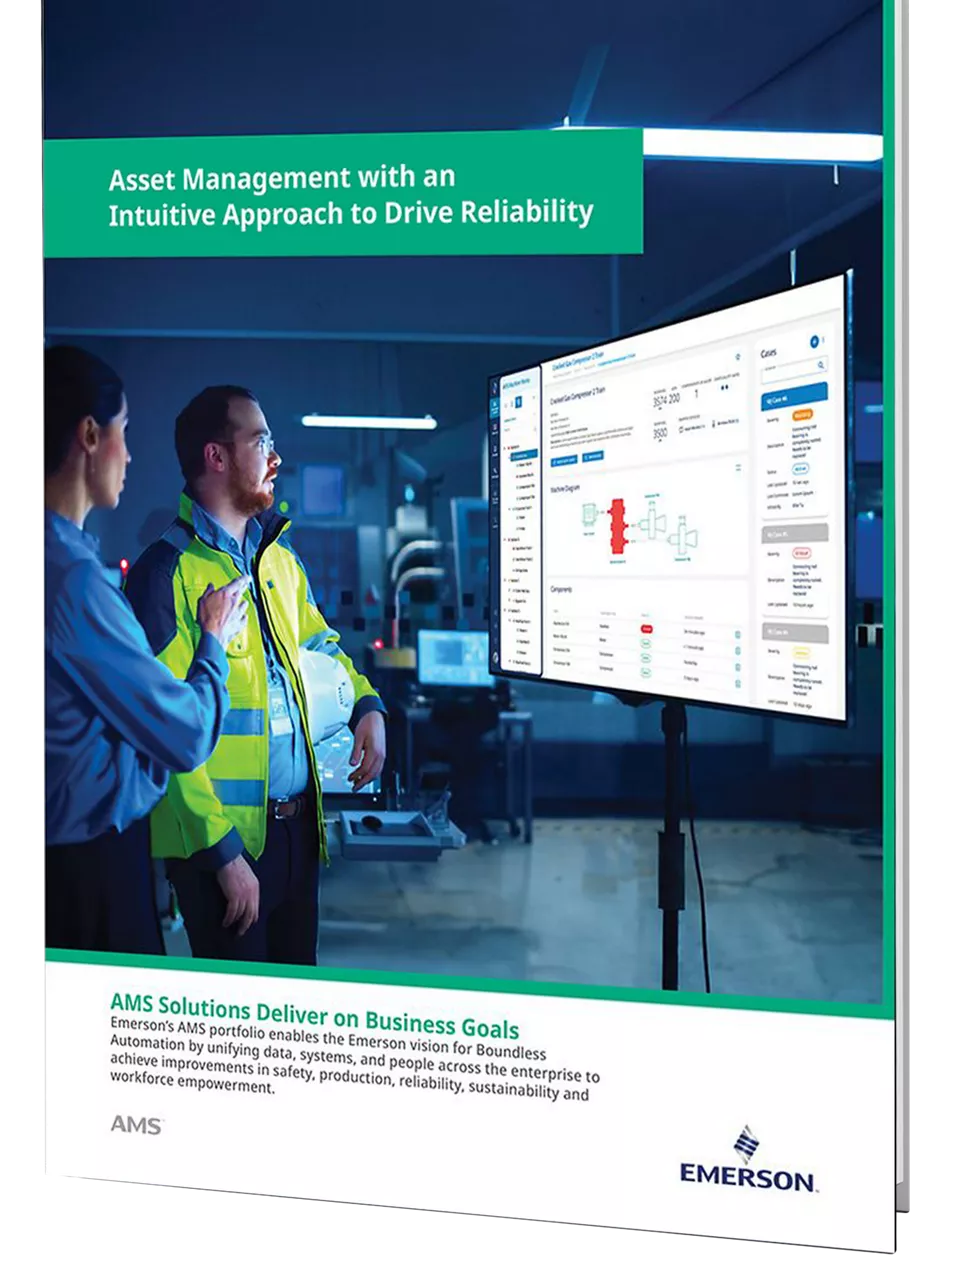
Task: Click the left blue action button under the description
Action: pyautogui.click(x=565, y=459)
